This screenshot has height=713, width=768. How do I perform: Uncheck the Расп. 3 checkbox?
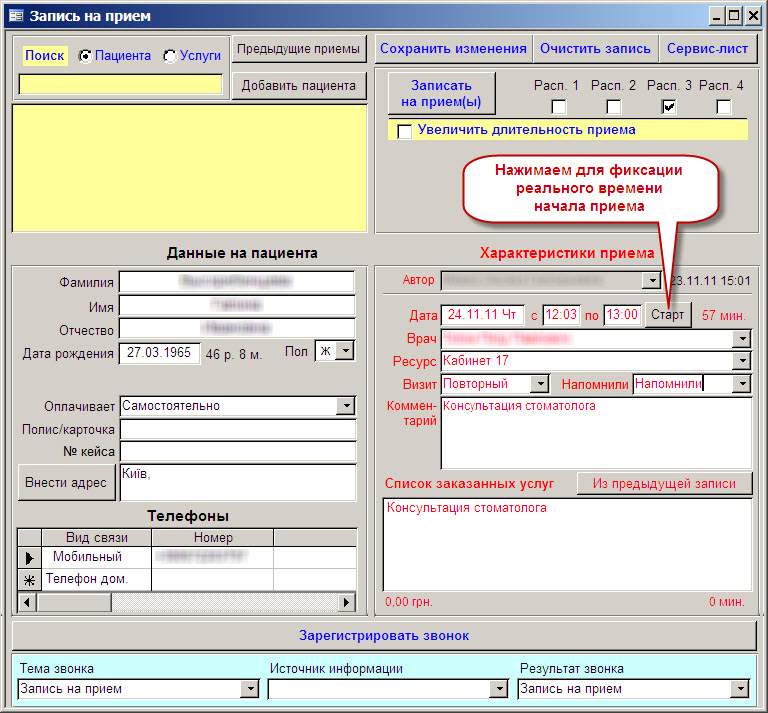click(x=669, y=106)
